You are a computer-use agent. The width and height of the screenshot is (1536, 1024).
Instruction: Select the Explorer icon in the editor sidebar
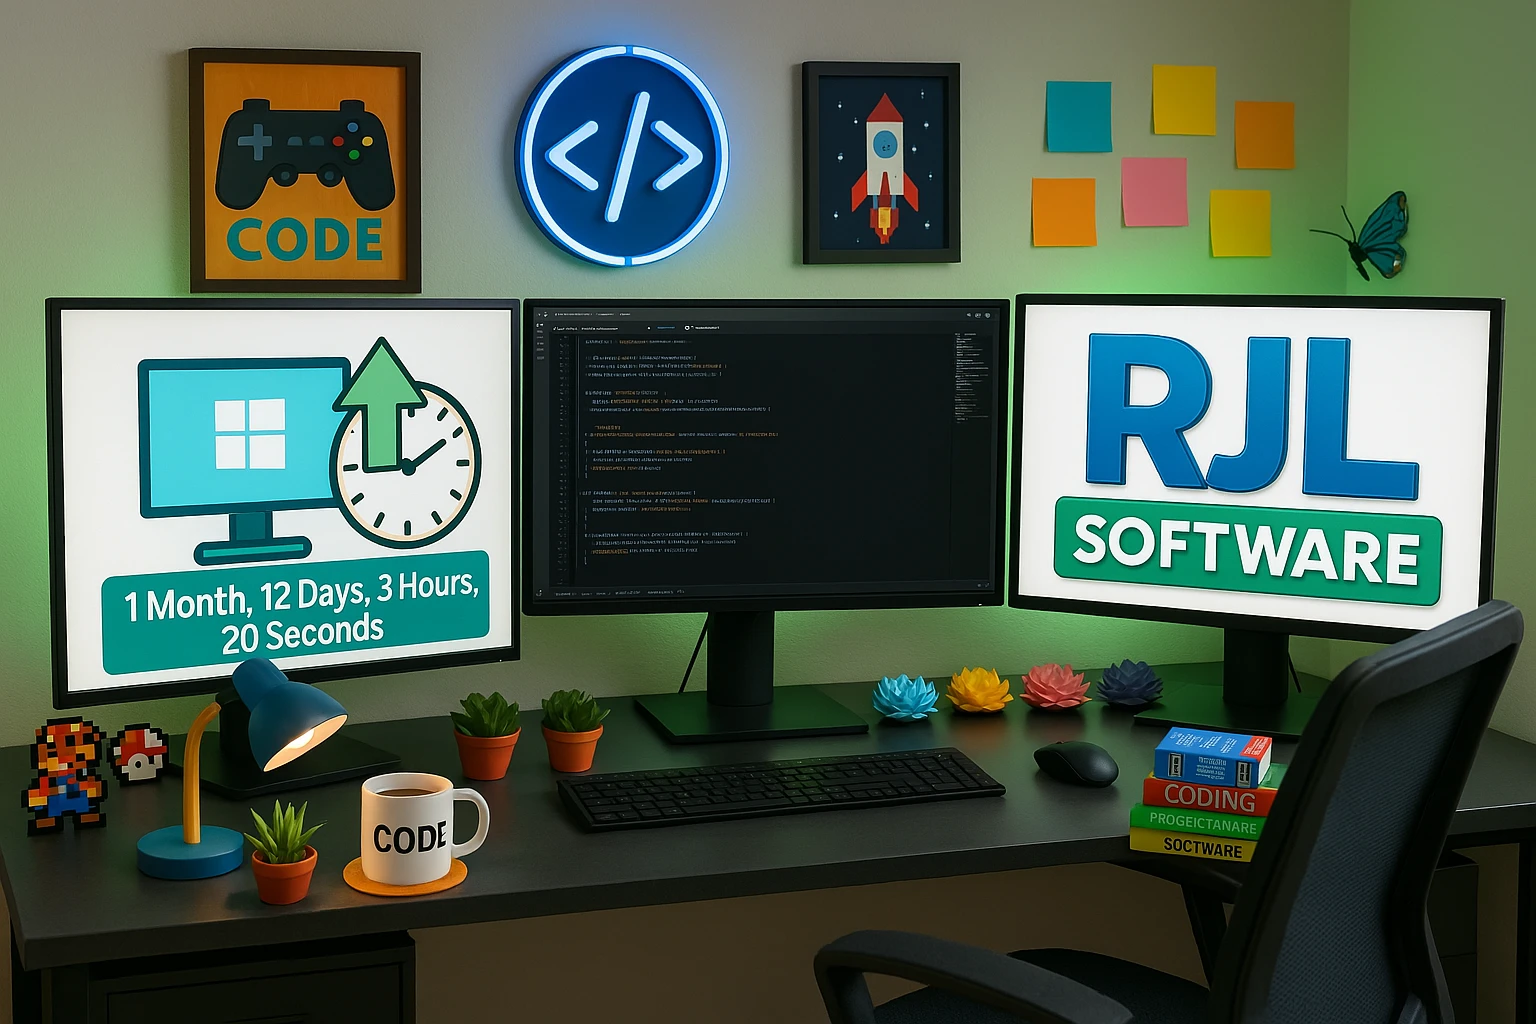click(540, 326)
